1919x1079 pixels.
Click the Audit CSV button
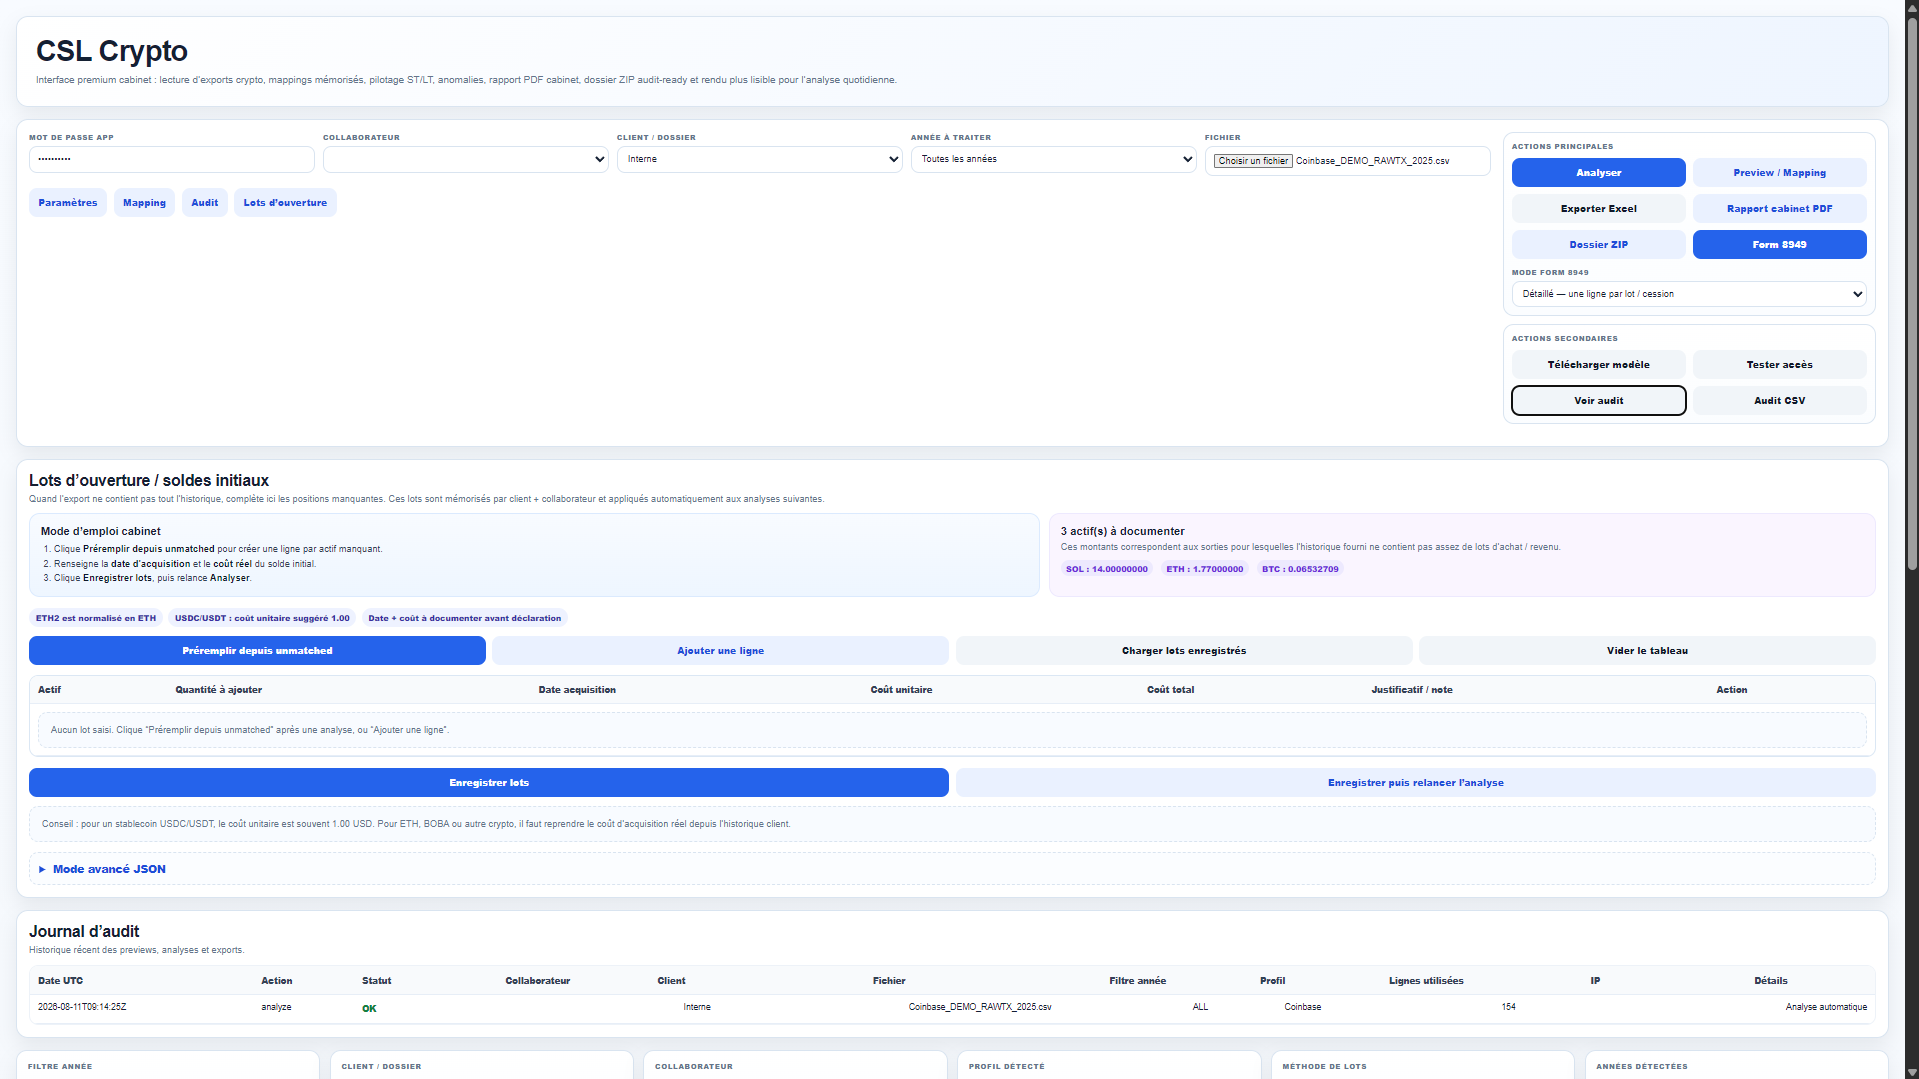1779,401
